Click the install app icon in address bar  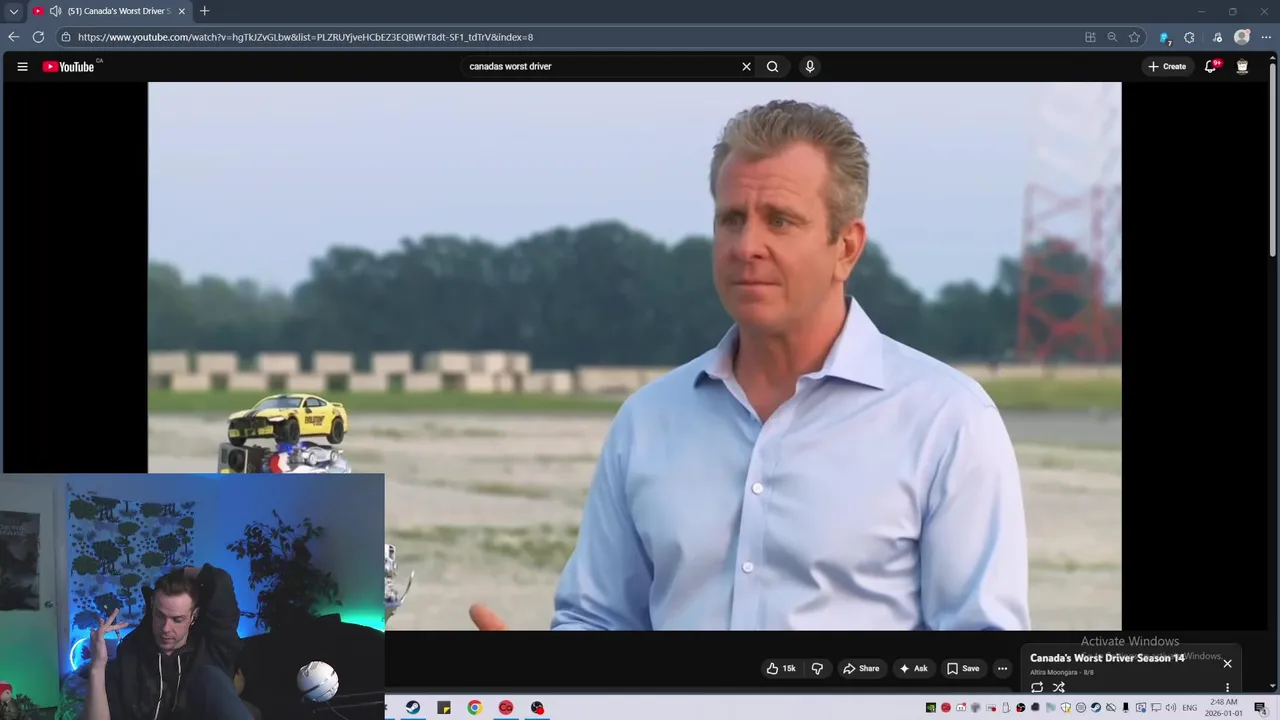click(1090, 37)
